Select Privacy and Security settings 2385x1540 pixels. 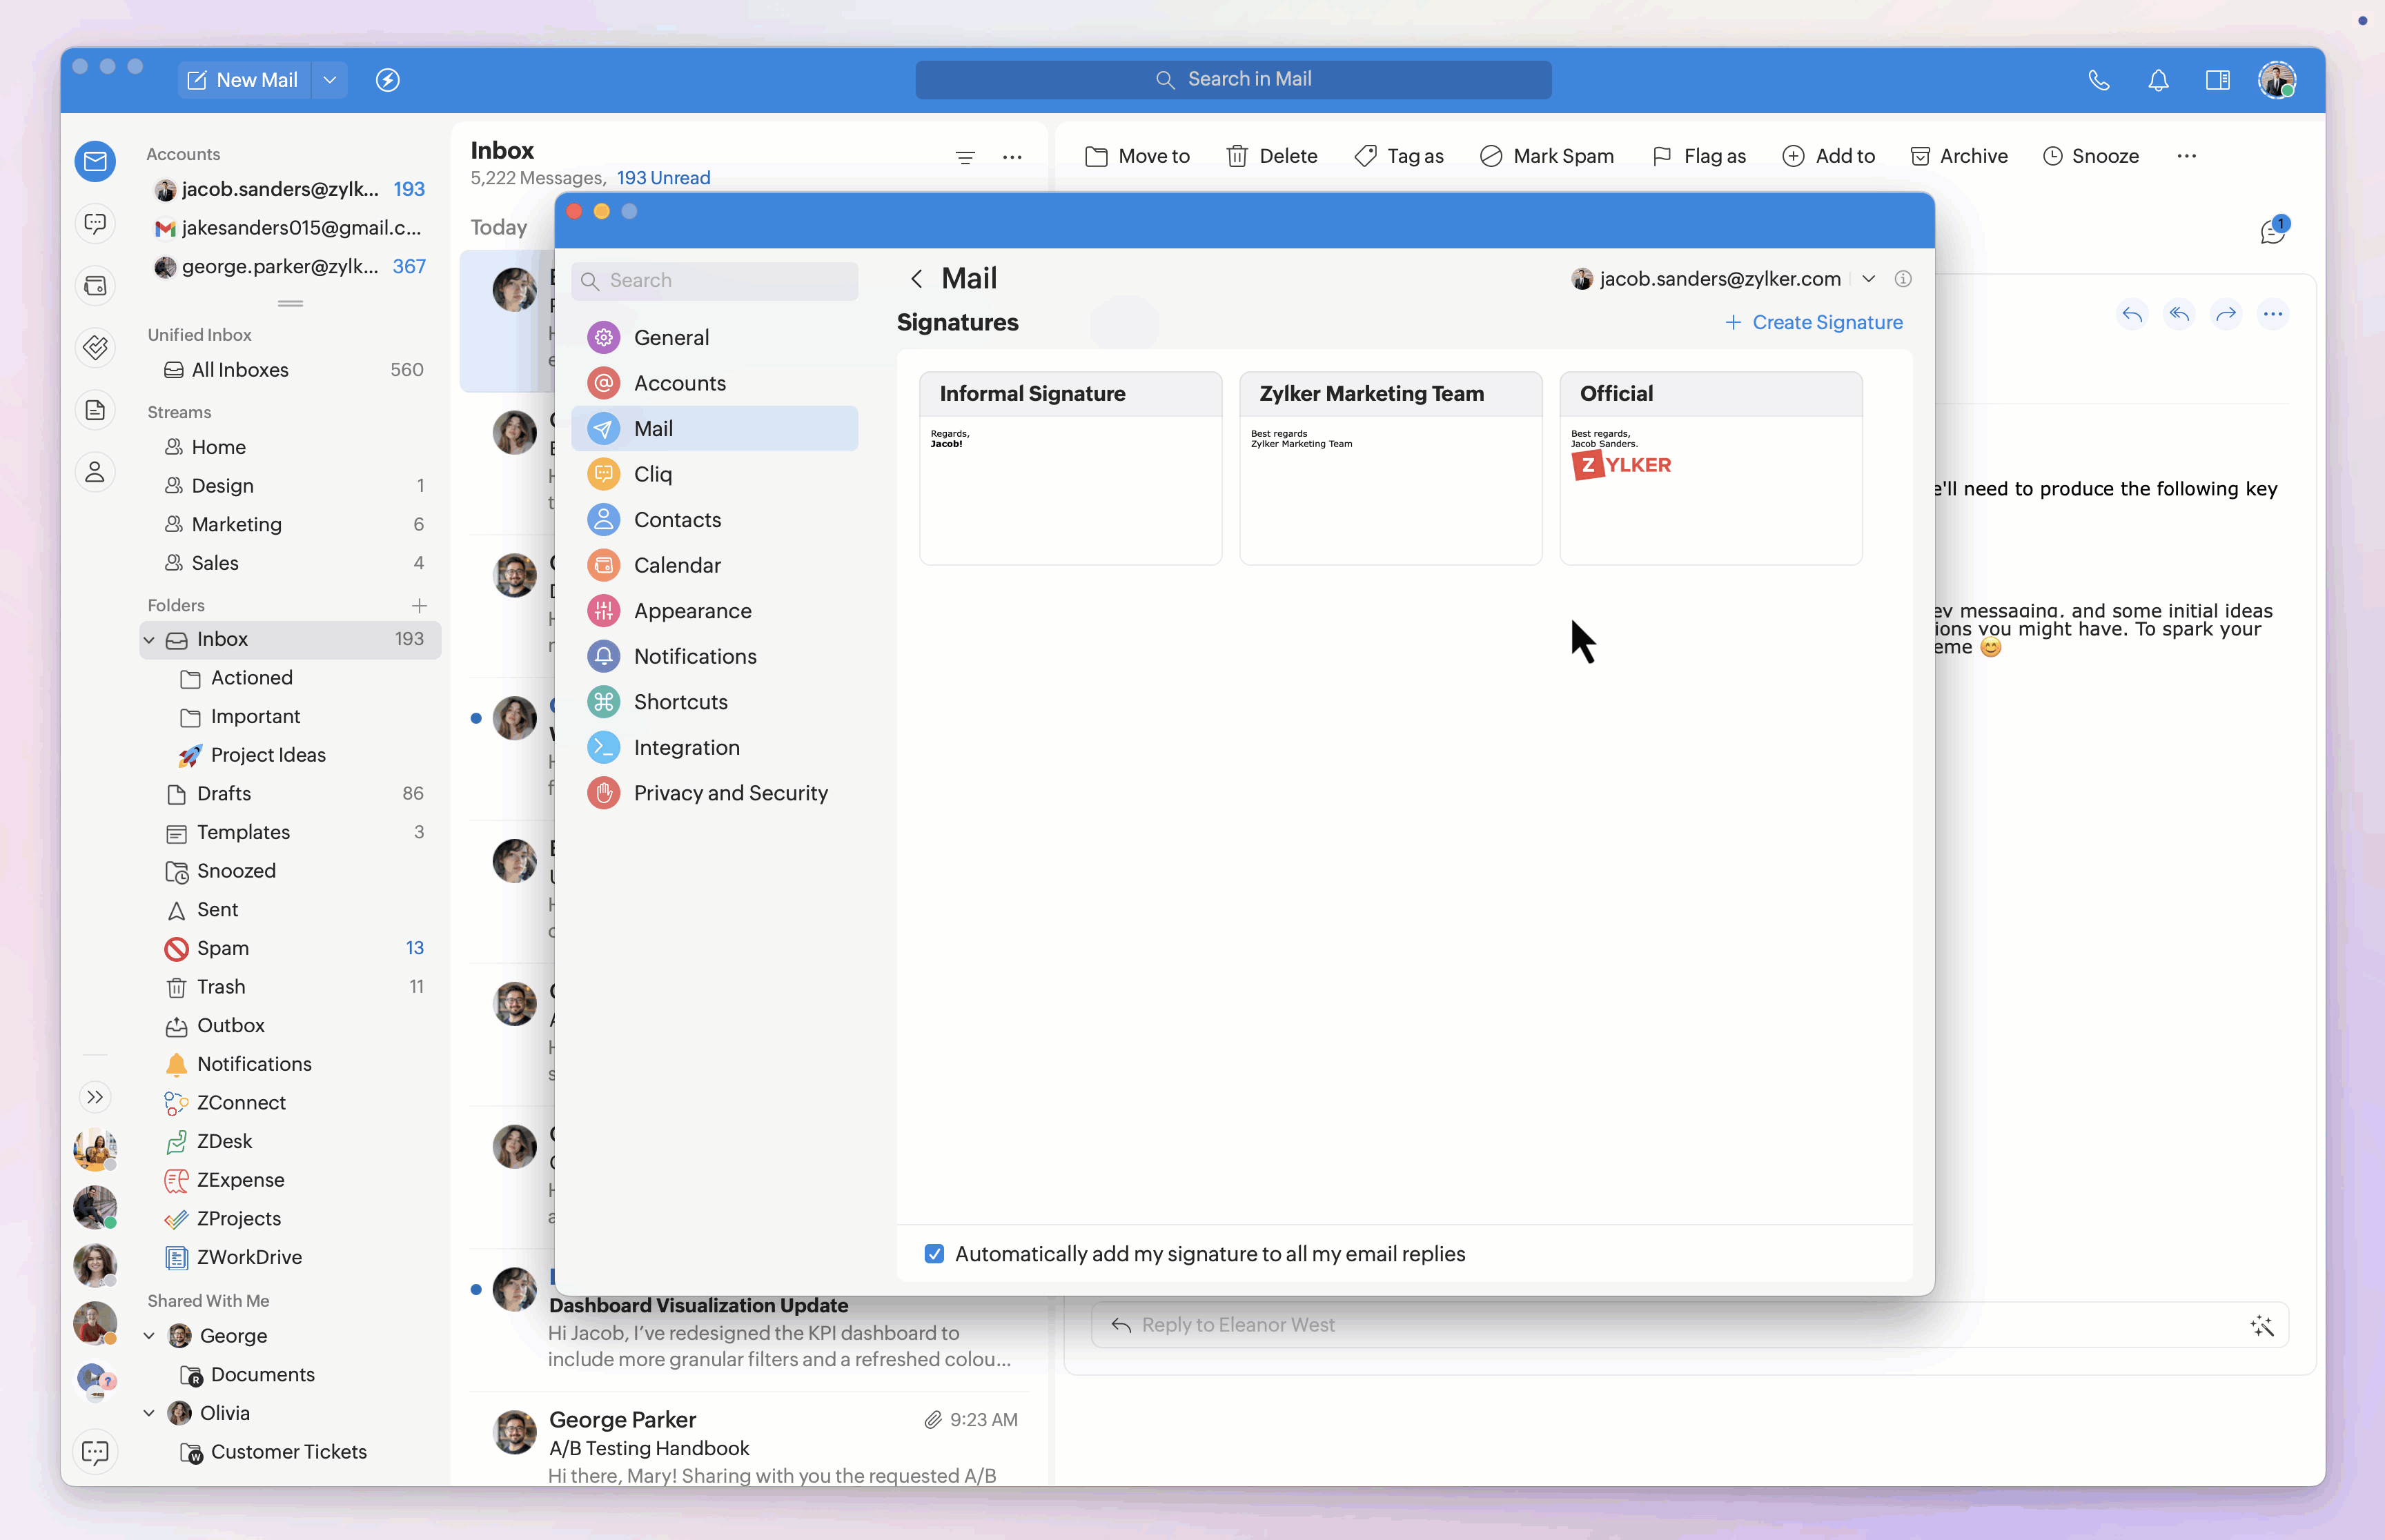click(730, 793)
